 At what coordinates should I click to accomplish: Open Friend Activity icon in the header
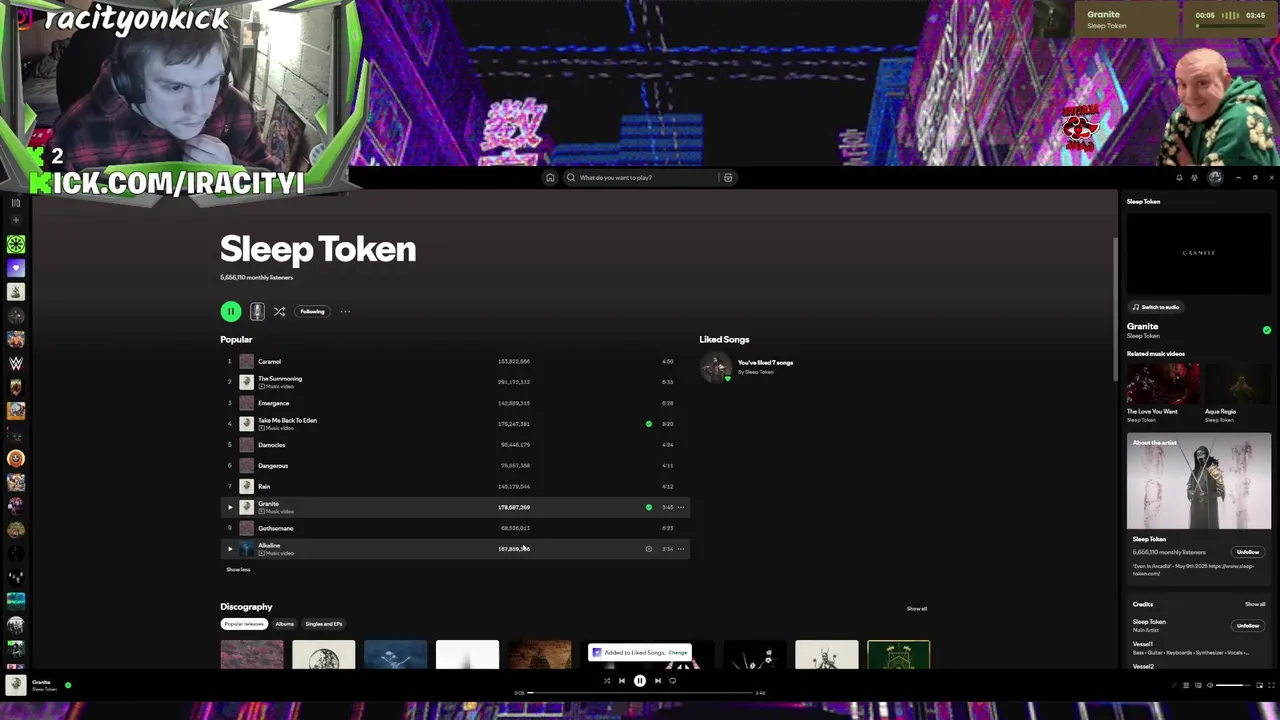tap(1196, 178)
